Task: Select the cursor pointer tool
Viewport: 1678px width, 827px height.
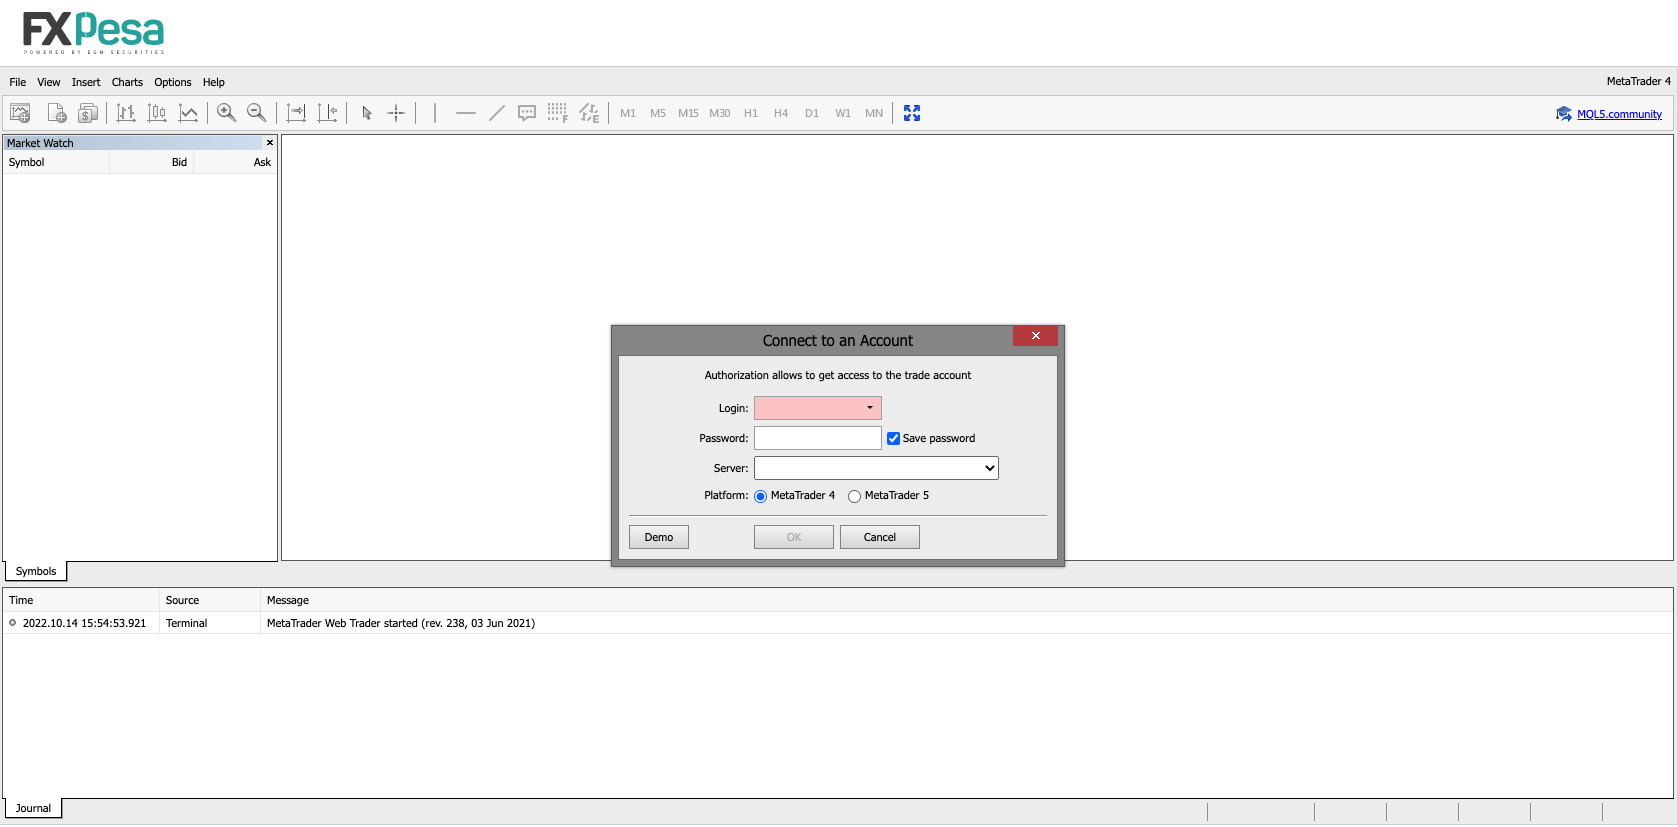Action: click(x=367, y=113)
